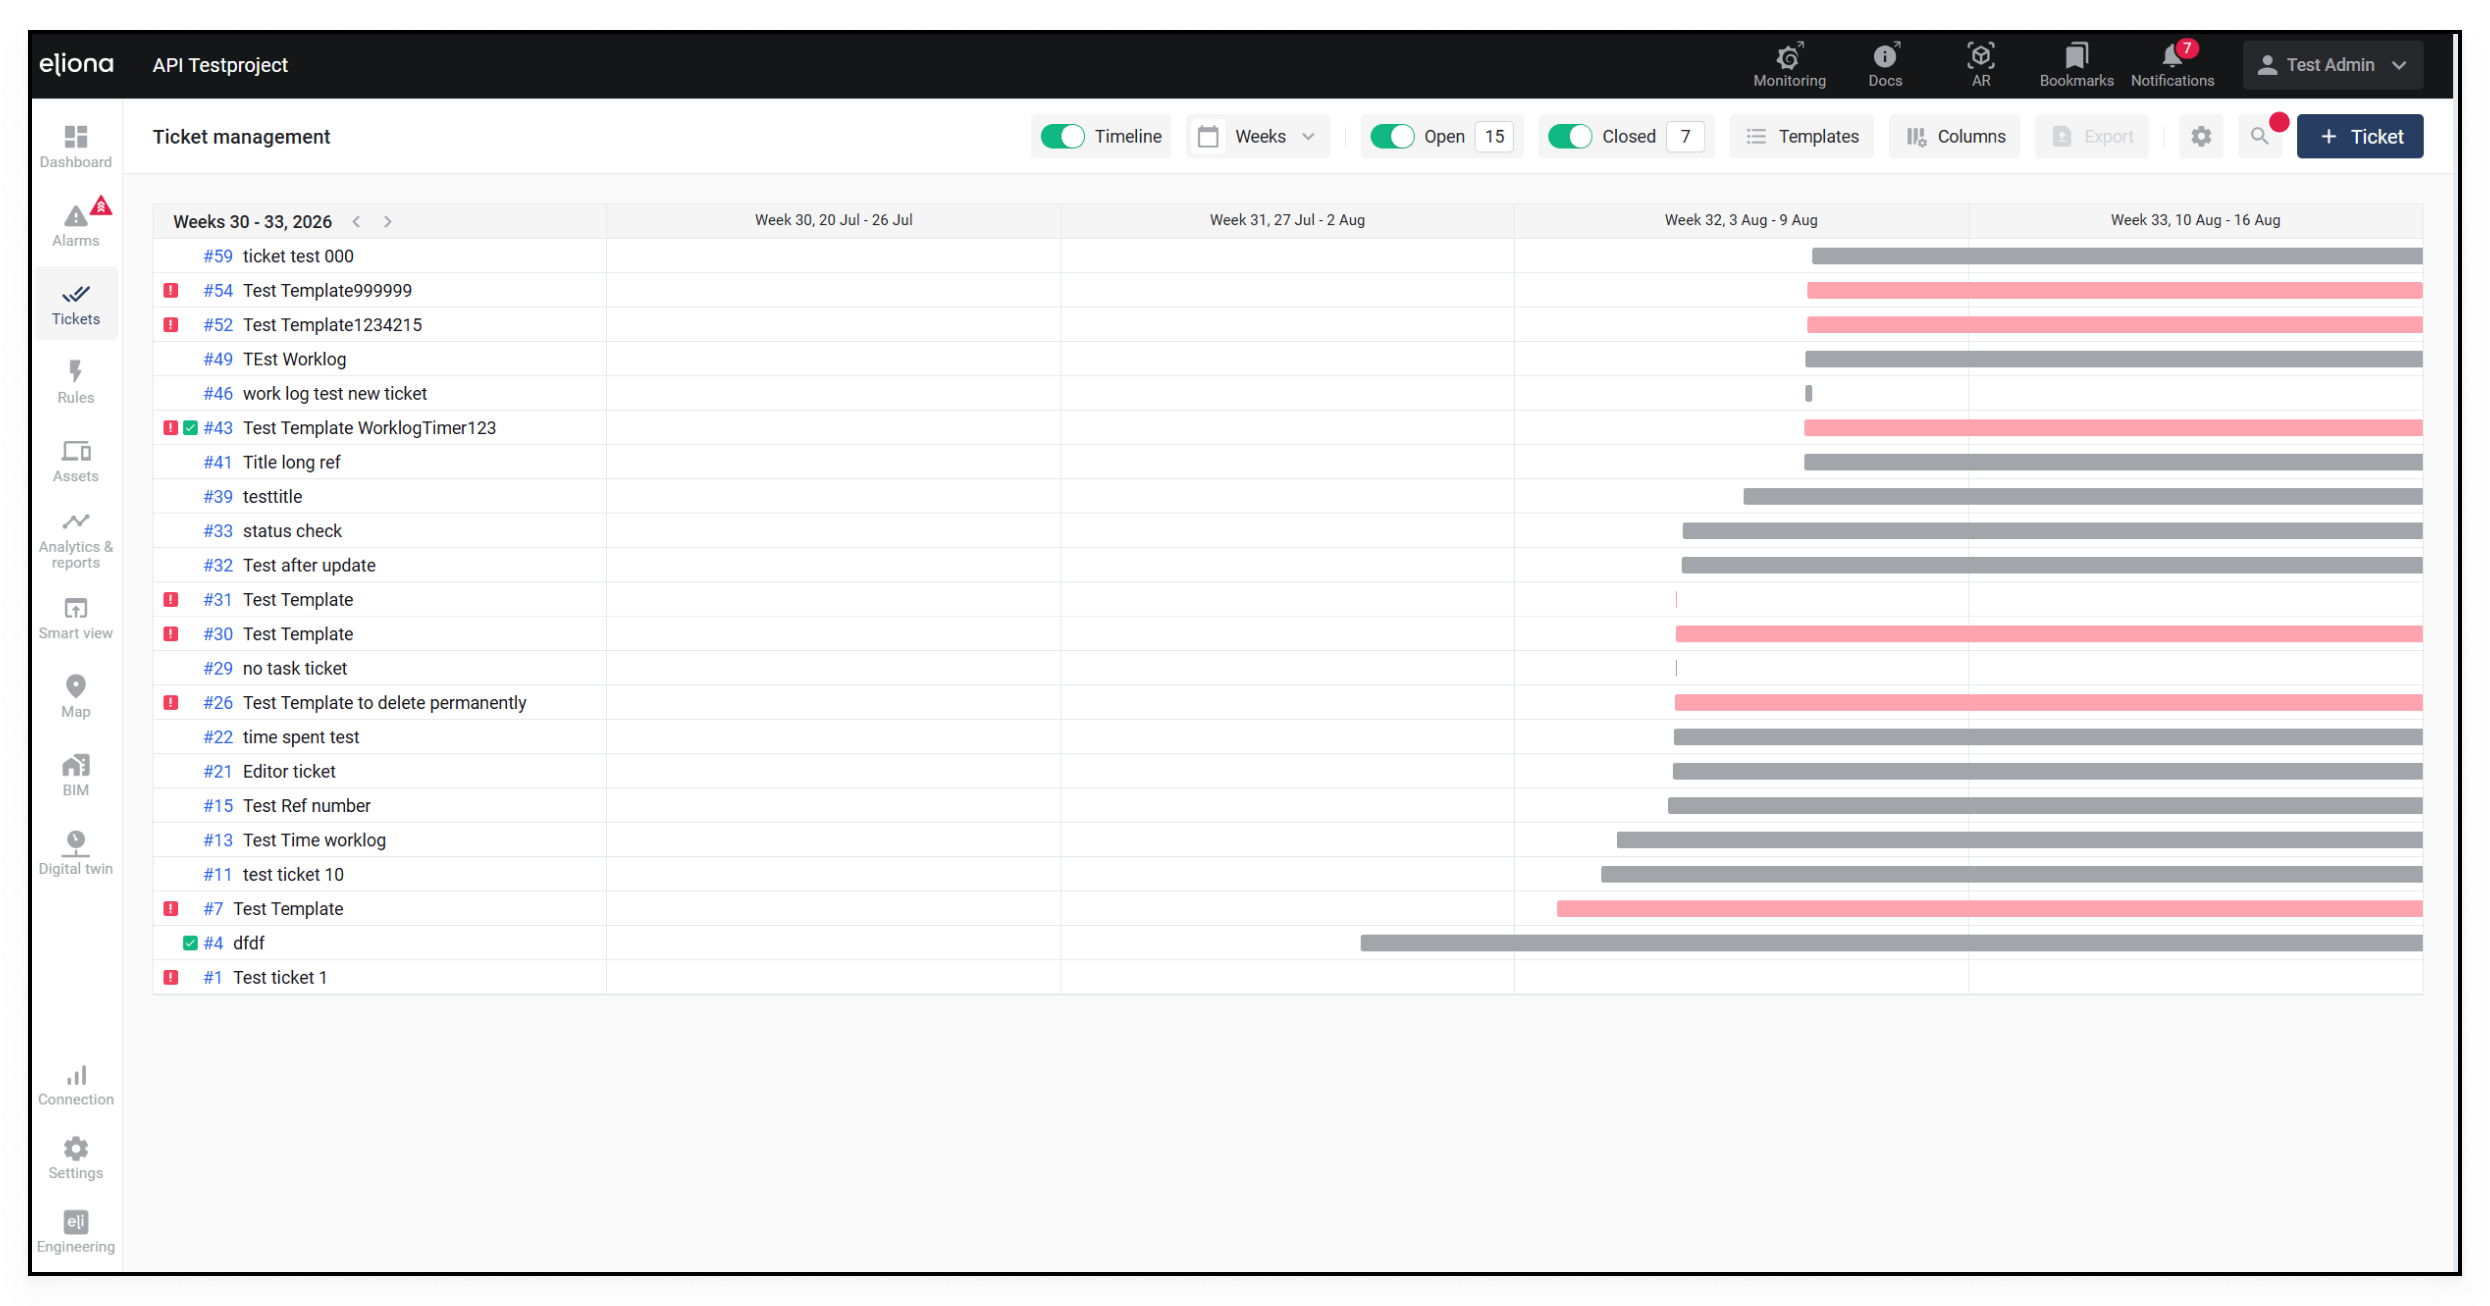
Task: Open Analytics & reports in sidebar
Action: [x=76, y=540]
